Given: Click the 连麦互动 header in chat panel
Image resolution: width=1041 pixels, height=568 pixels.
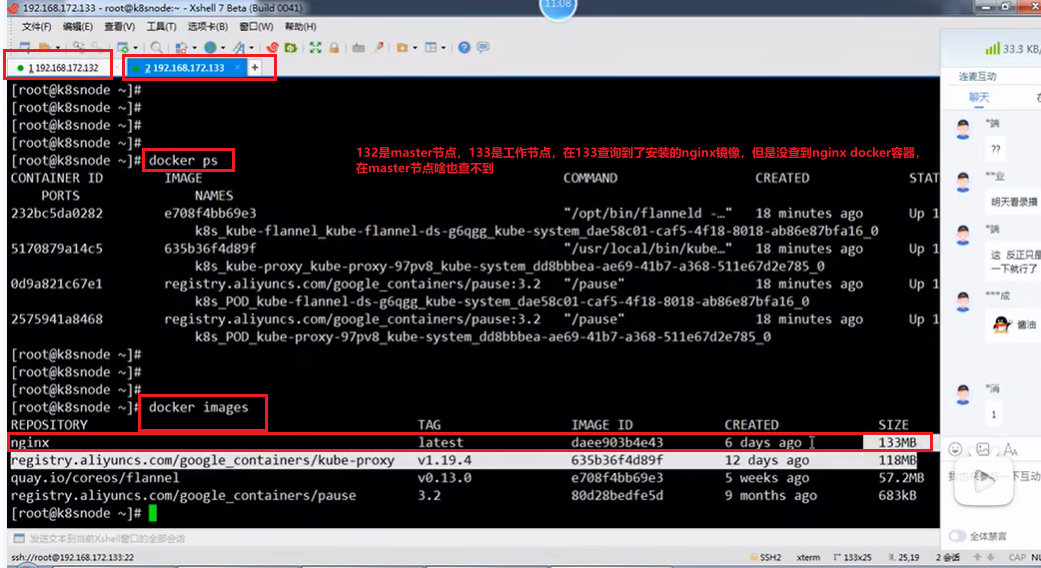Looking at the screenshot, I should pyautogui.click(x=977, y=76).
